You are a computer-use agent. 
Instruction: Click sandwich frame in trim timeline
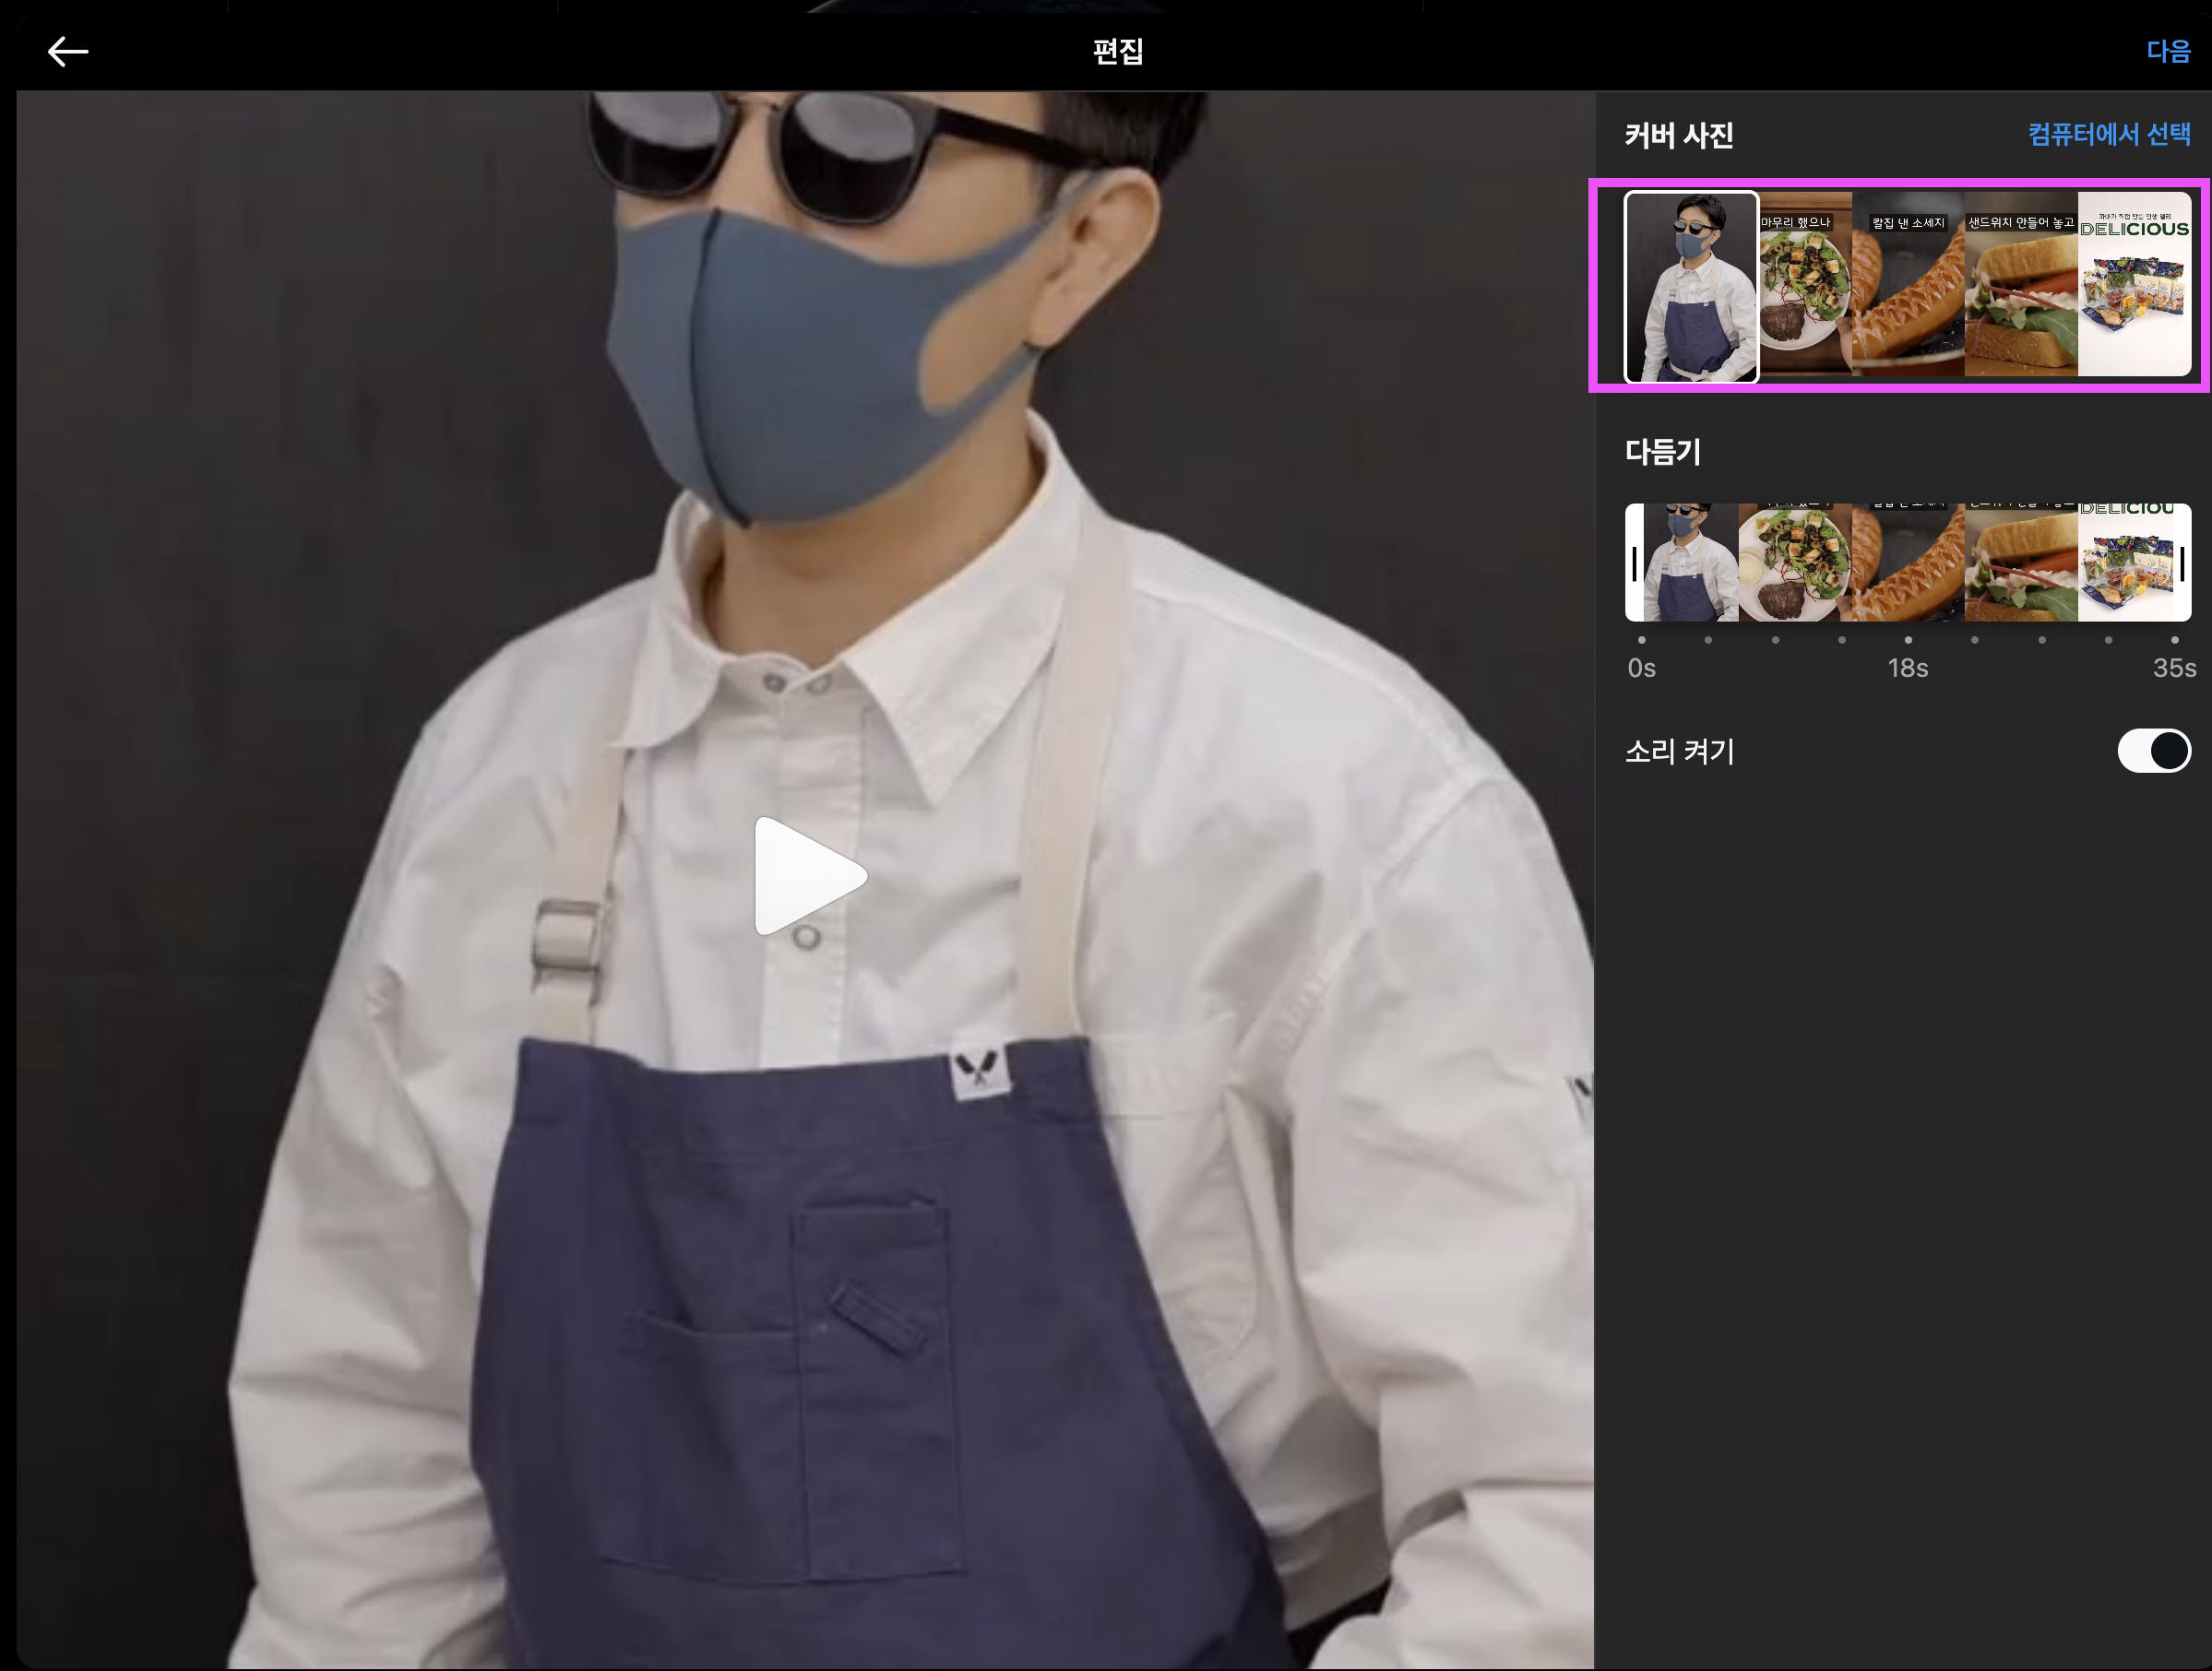click(2021, 563)
